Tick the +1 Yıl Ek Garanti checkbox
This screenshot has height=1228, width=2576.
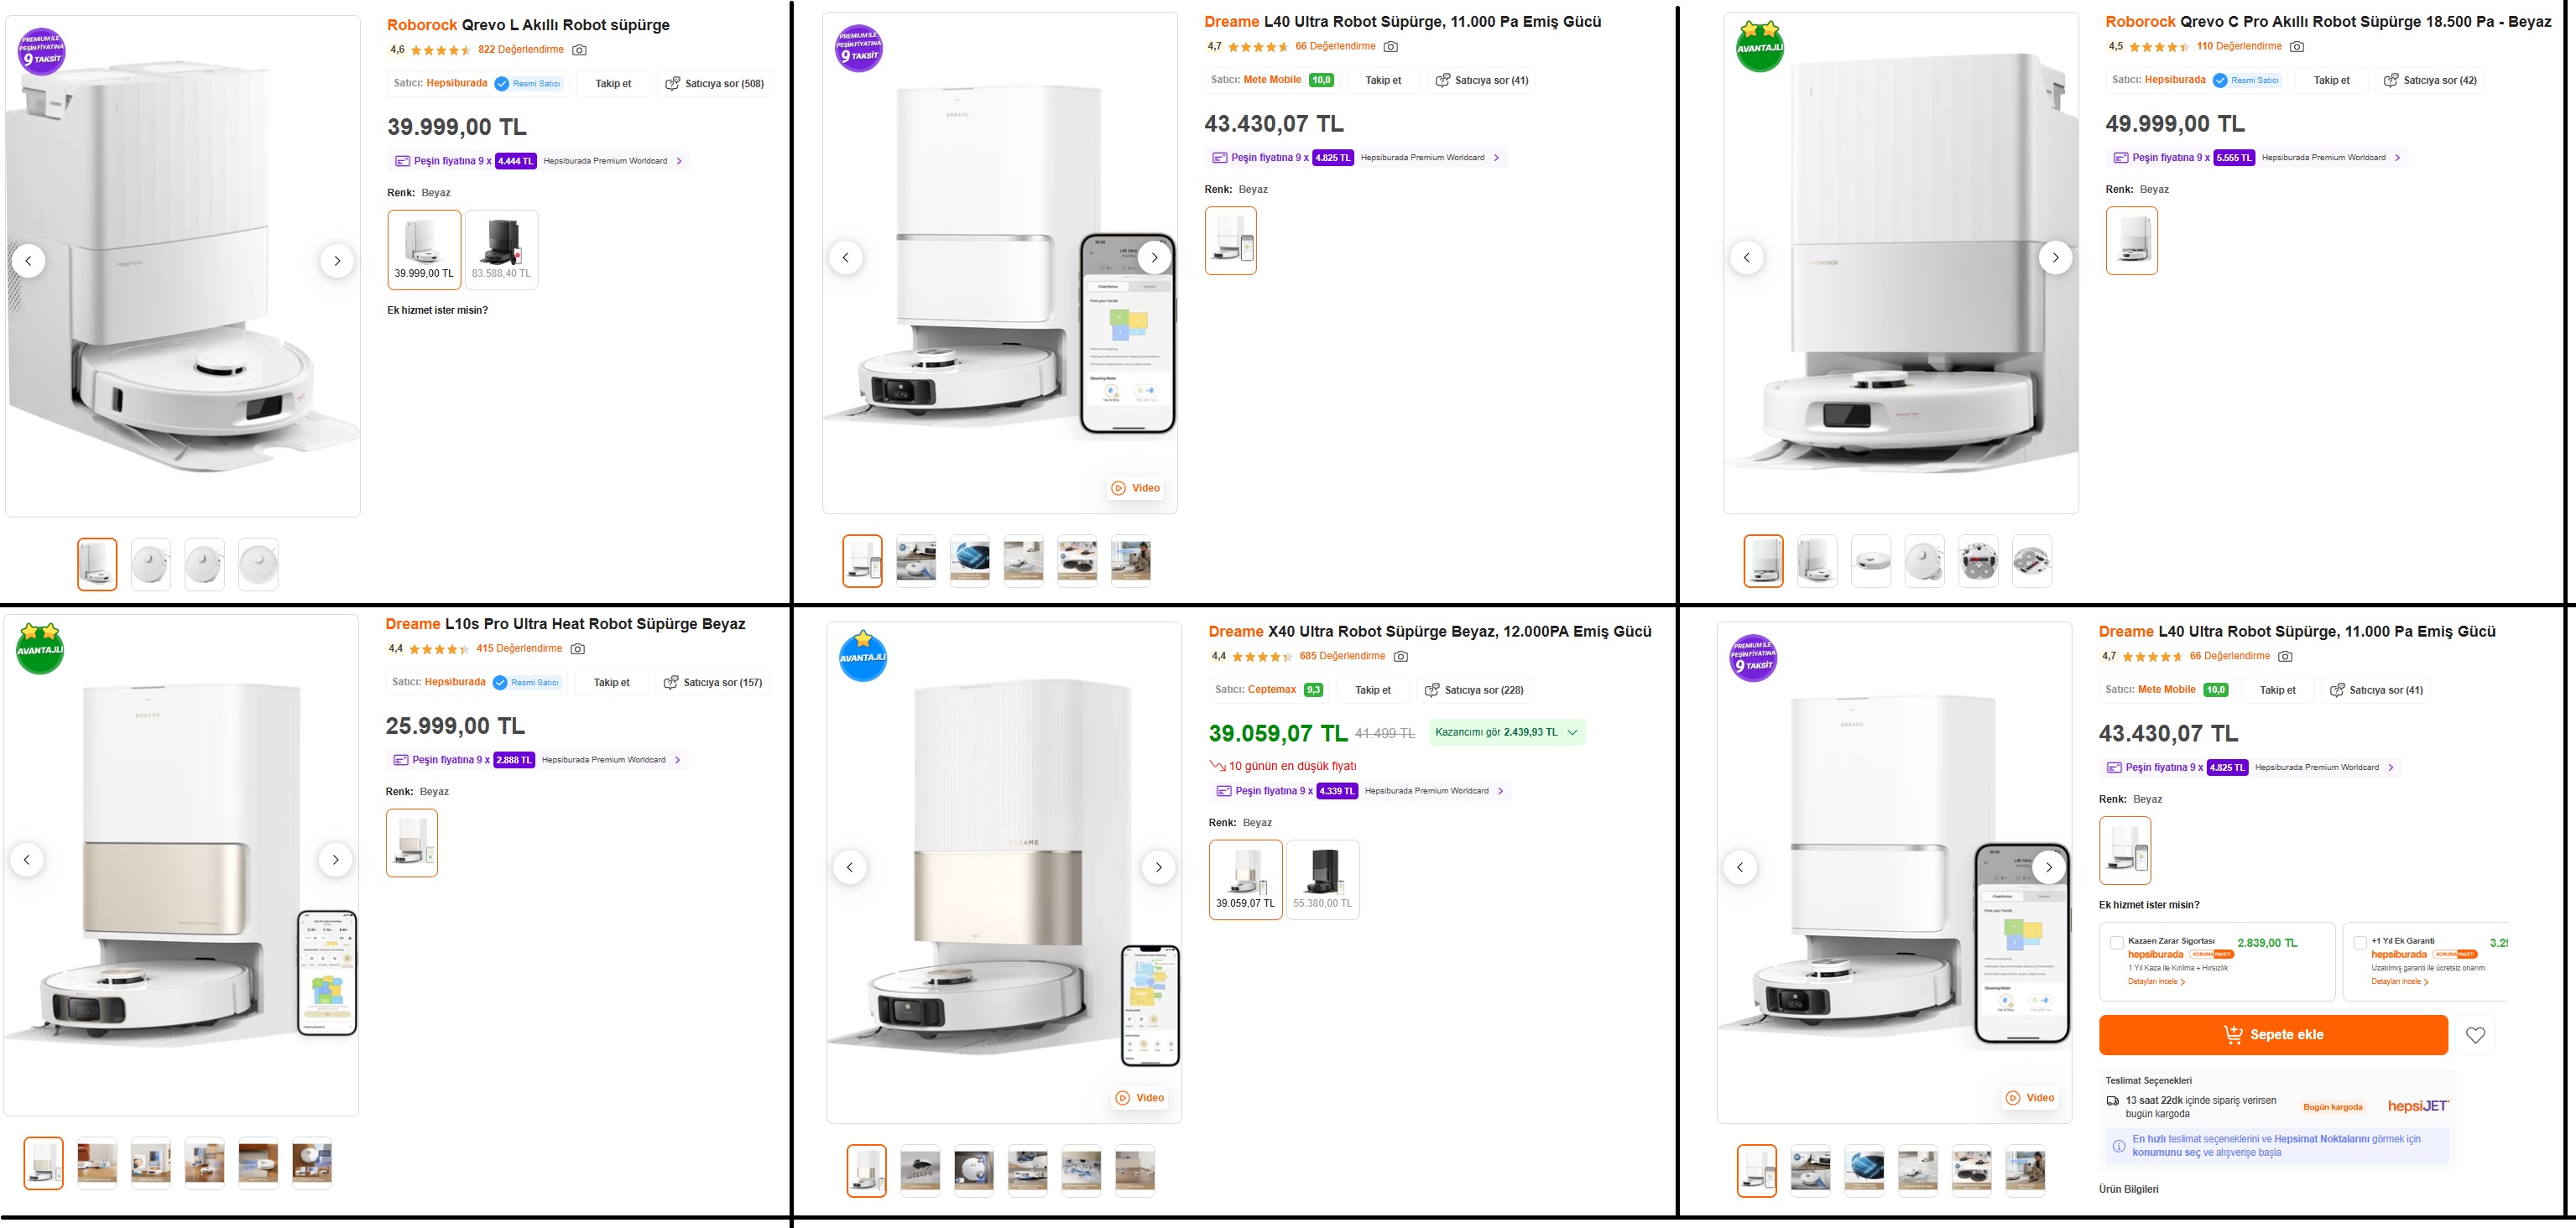(x=2360, y=942)
